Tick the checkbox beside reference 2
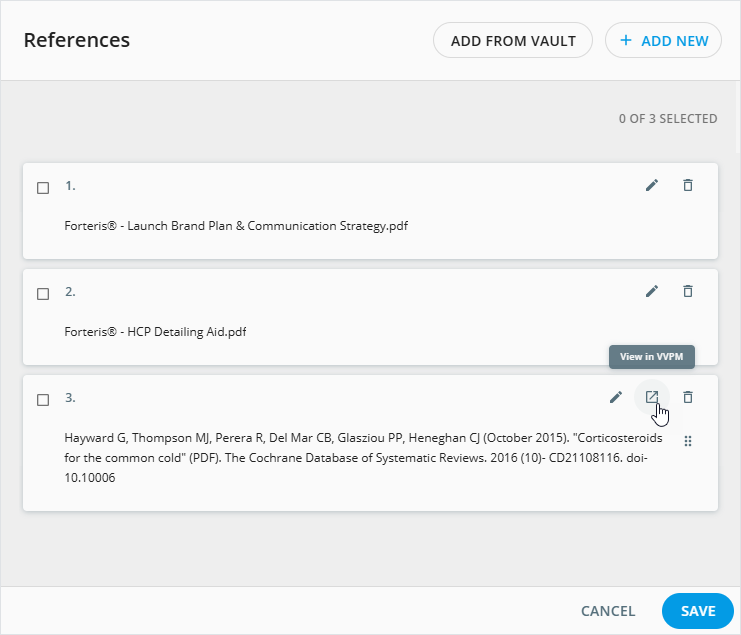The height and width of the screenshot is (635, 741). click(43, 294)
